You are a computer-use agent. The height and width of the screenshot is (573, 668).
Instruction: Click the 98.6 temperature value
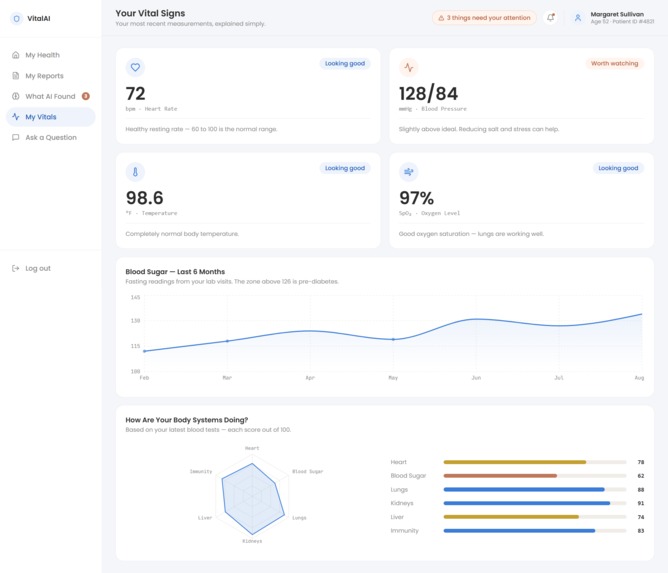[x=144, y=198]
